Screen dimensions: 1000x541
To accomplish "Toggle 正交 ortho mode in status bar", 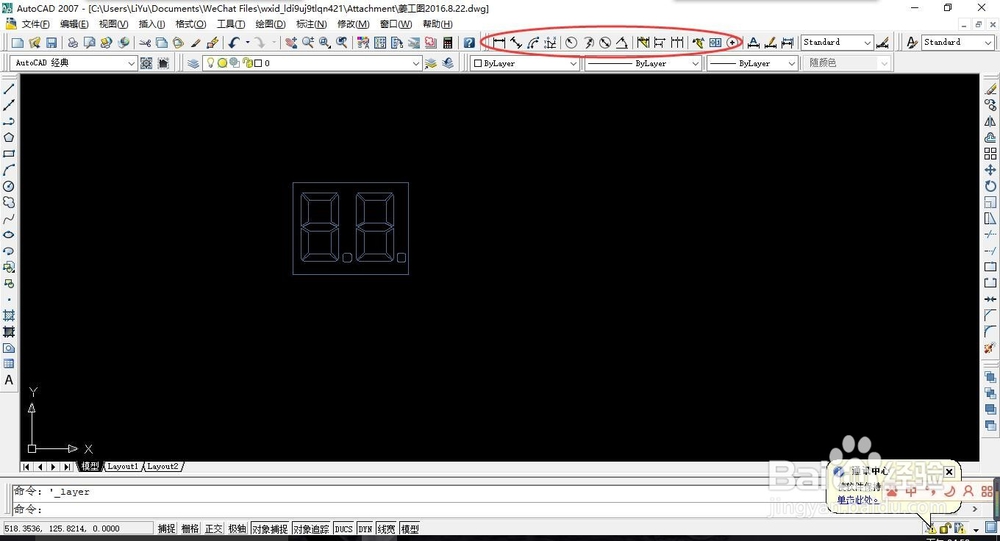I will (214, 528).
